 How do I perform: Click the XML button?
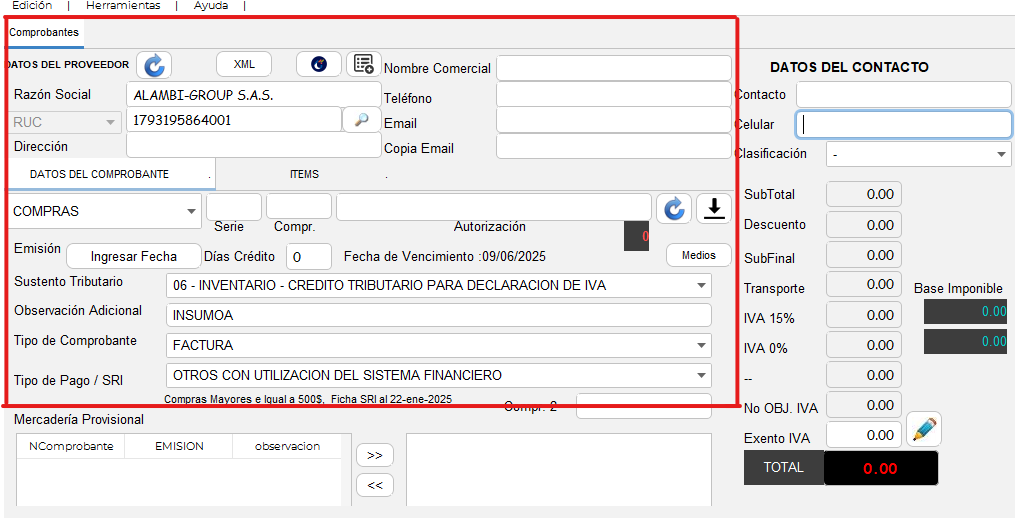pos(244,64)
